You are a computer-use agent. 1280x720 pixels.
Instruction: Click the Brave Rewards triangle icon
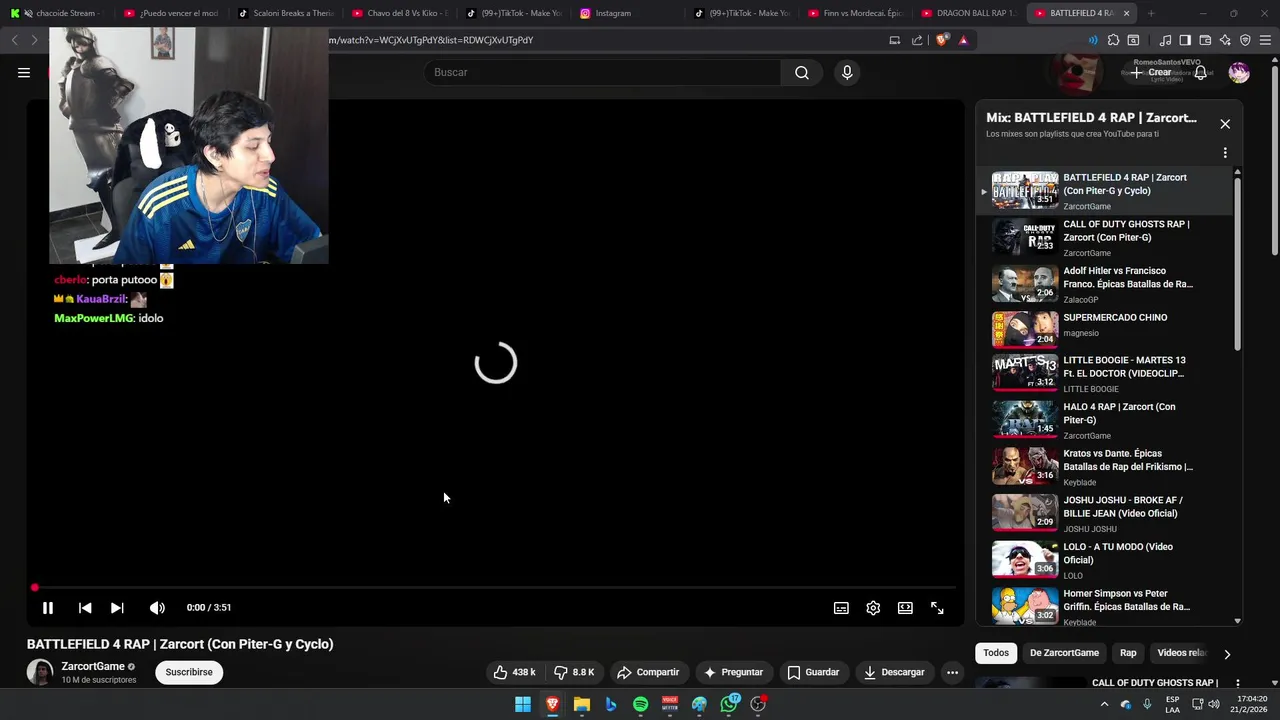point(963,40)
